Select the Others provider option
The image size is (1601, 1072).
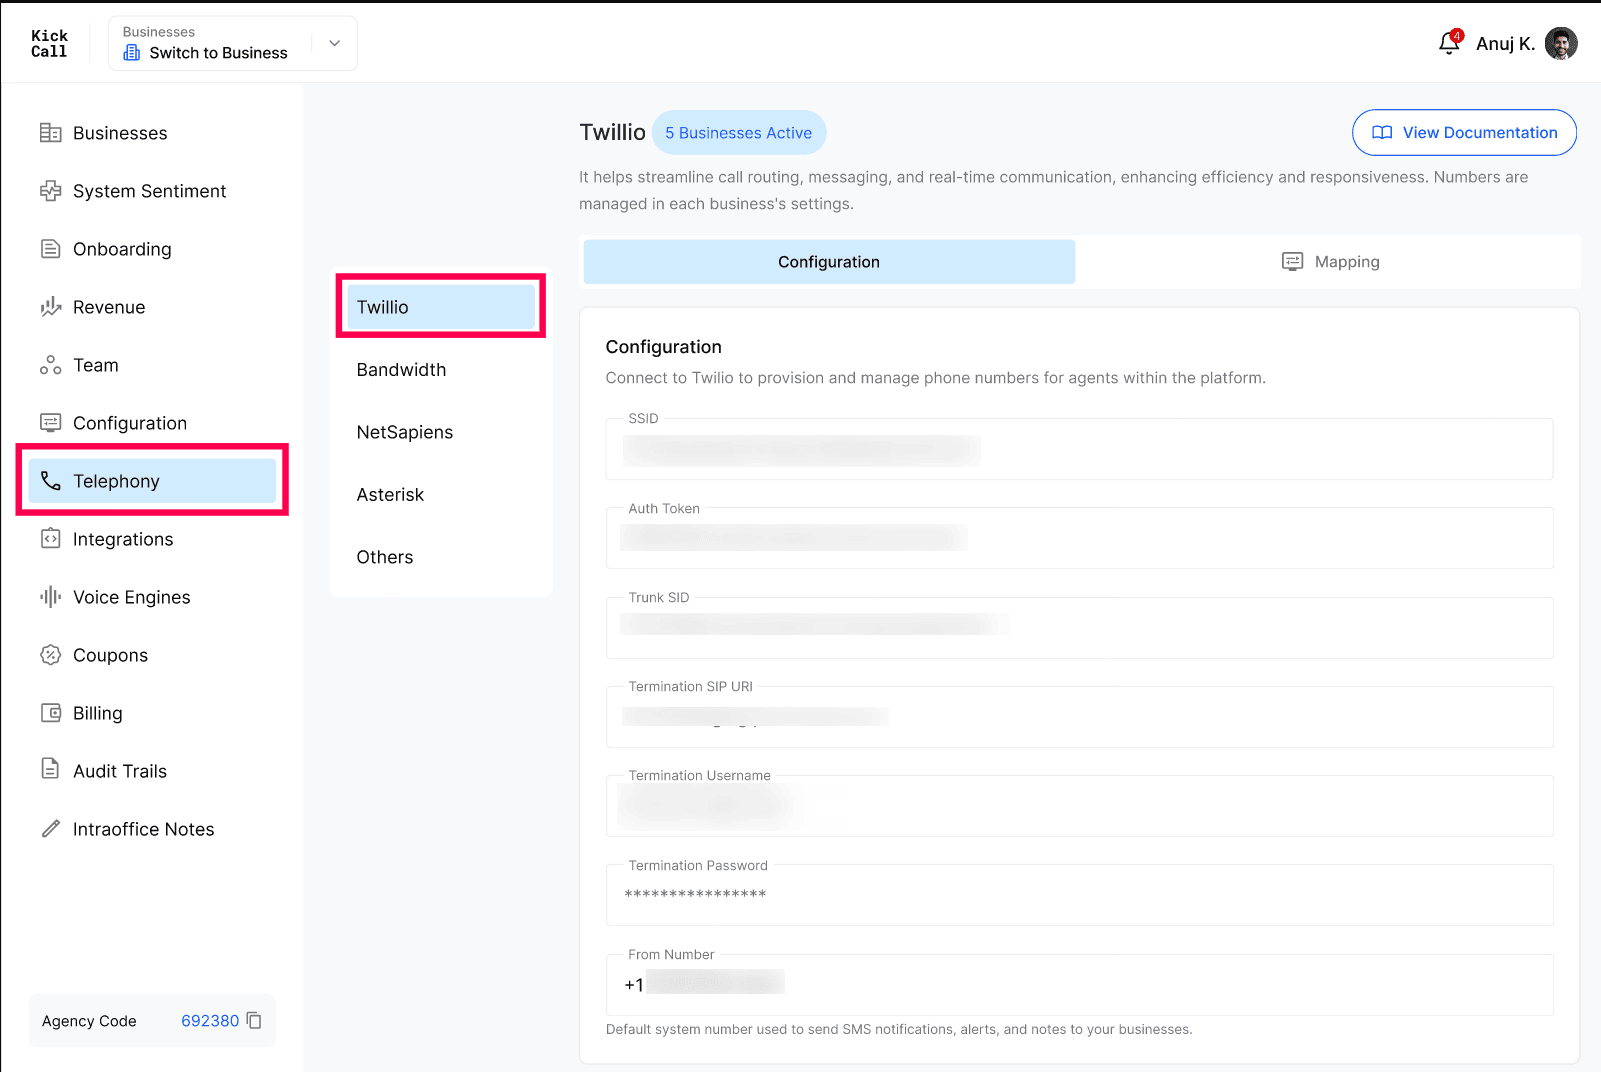click(441, 557)
